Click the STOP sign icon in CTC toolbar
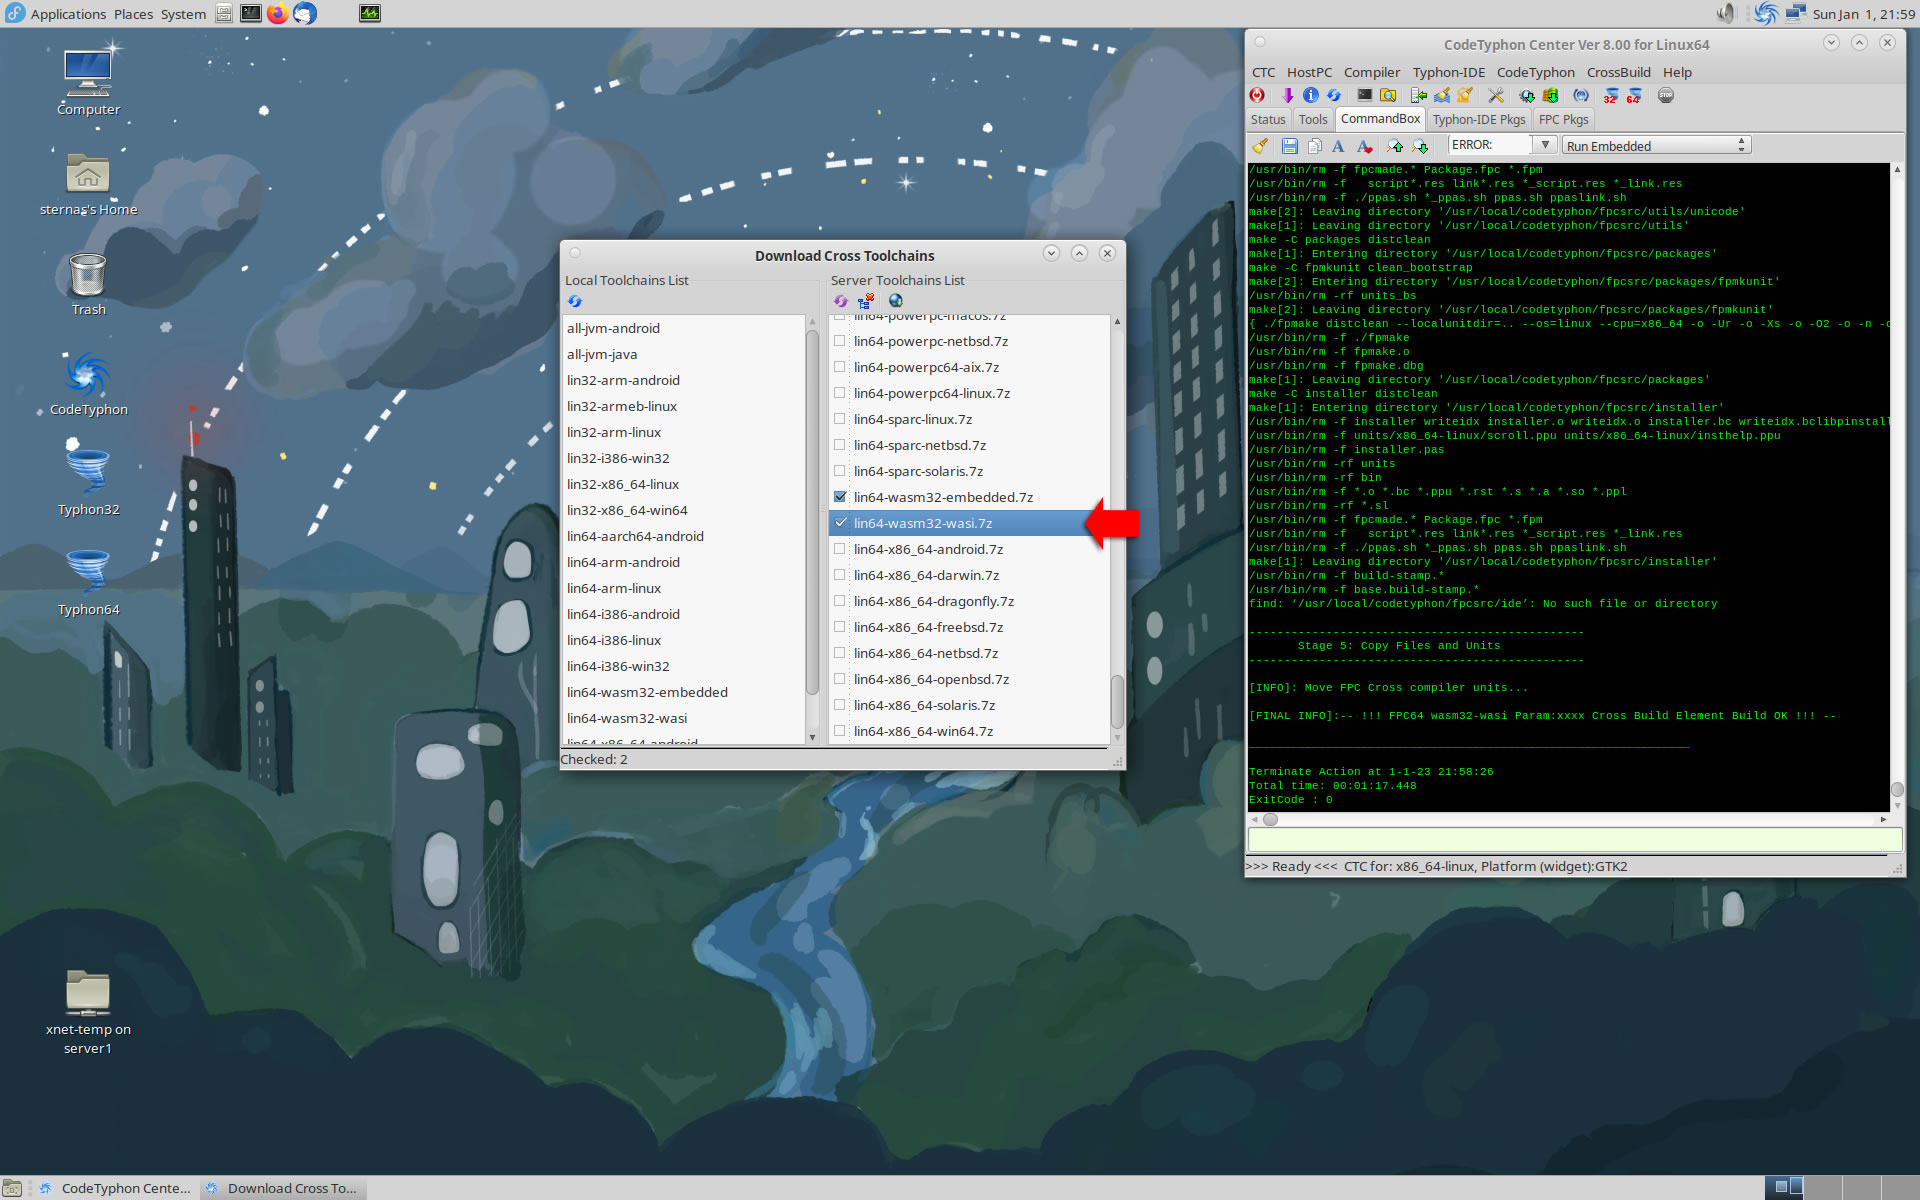Image resolution: width=1920 pixels, height=1200 pixels. coord(1666,96)
